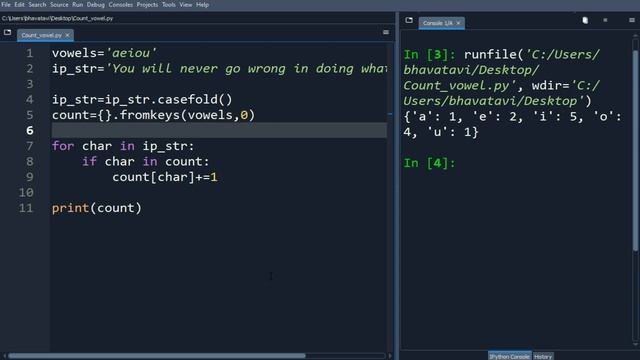640x360 pixels.
Task: Click the 'In [3]:' console prompt text
Action: 429,55
